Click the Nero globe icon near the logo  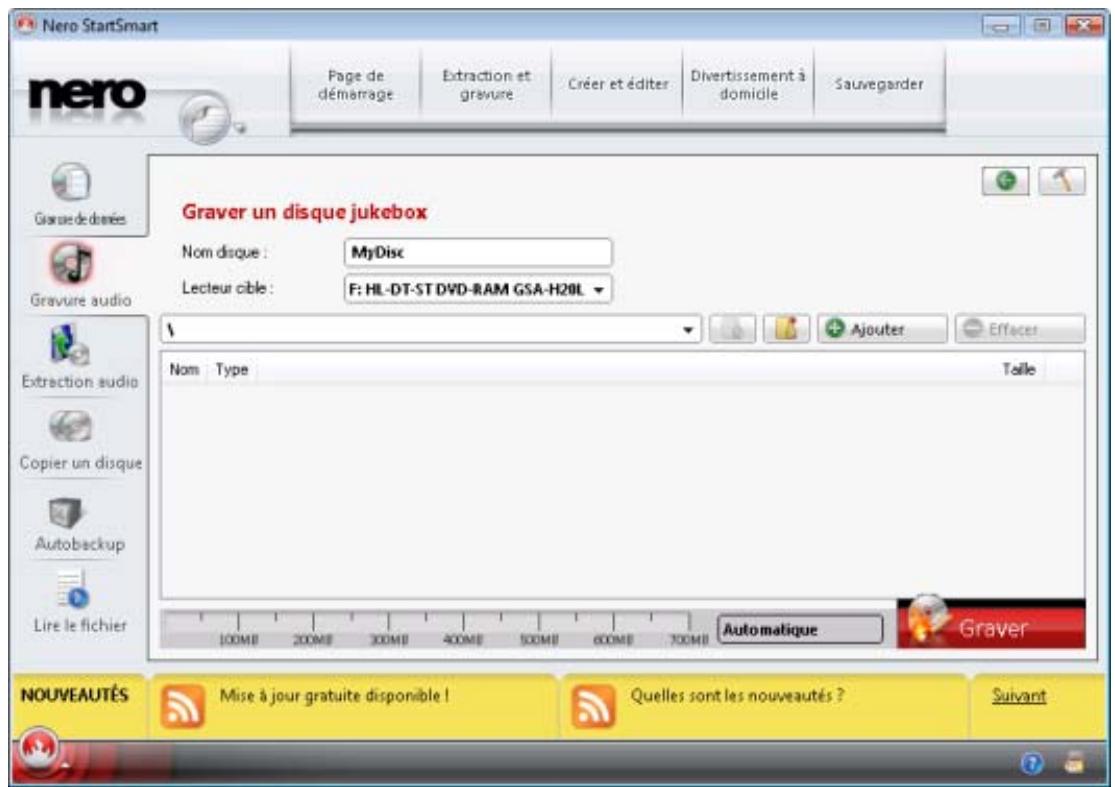[206, 117]
